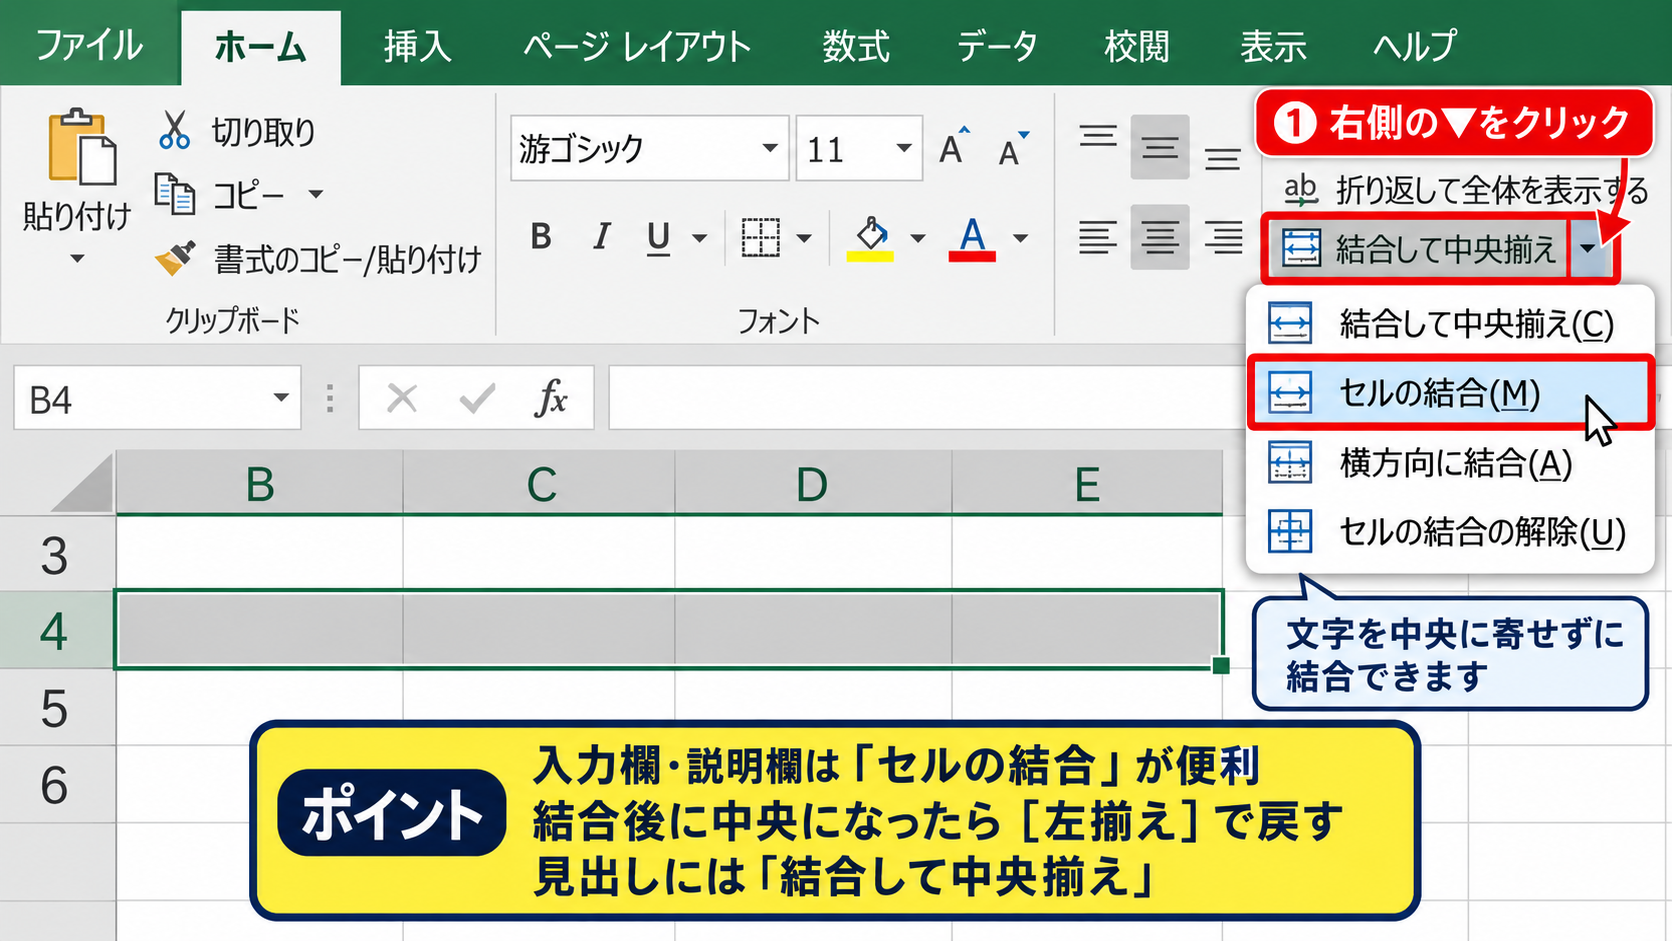The height and width of the screenshot is (941, 1672).
Task: Cancel entry with formula bar X icon
Action: [x=402, y=398]
